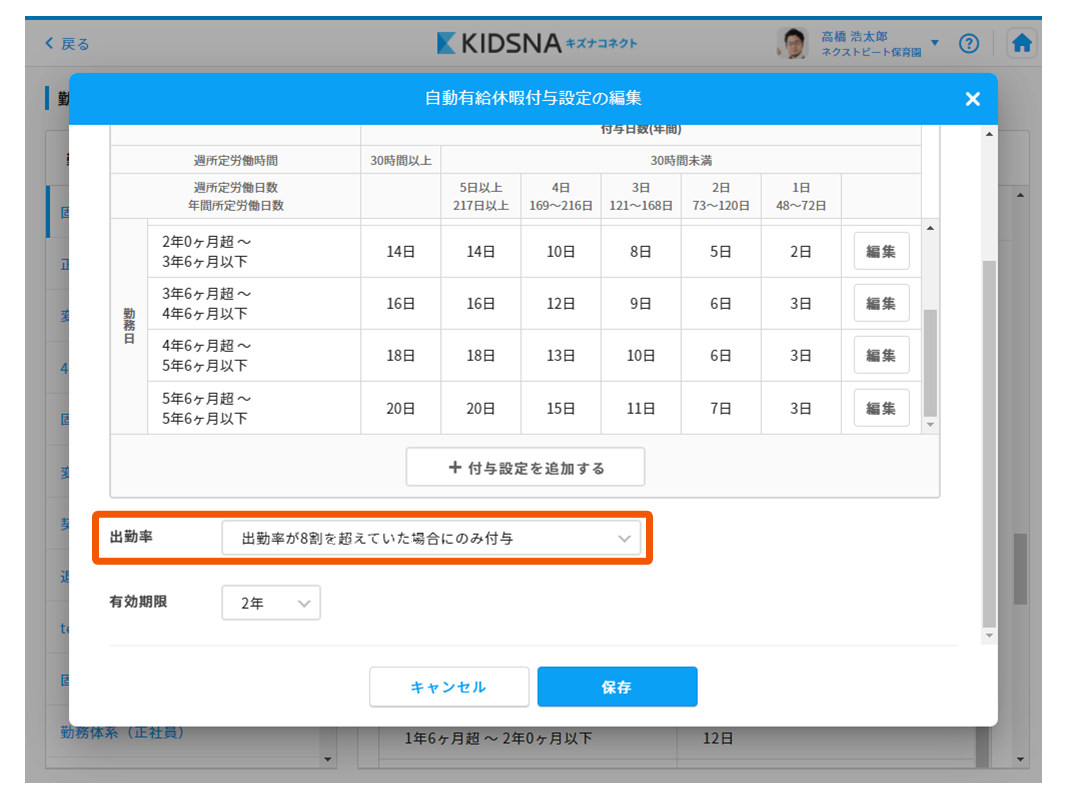Open the help question mark icon

[968, 43]
